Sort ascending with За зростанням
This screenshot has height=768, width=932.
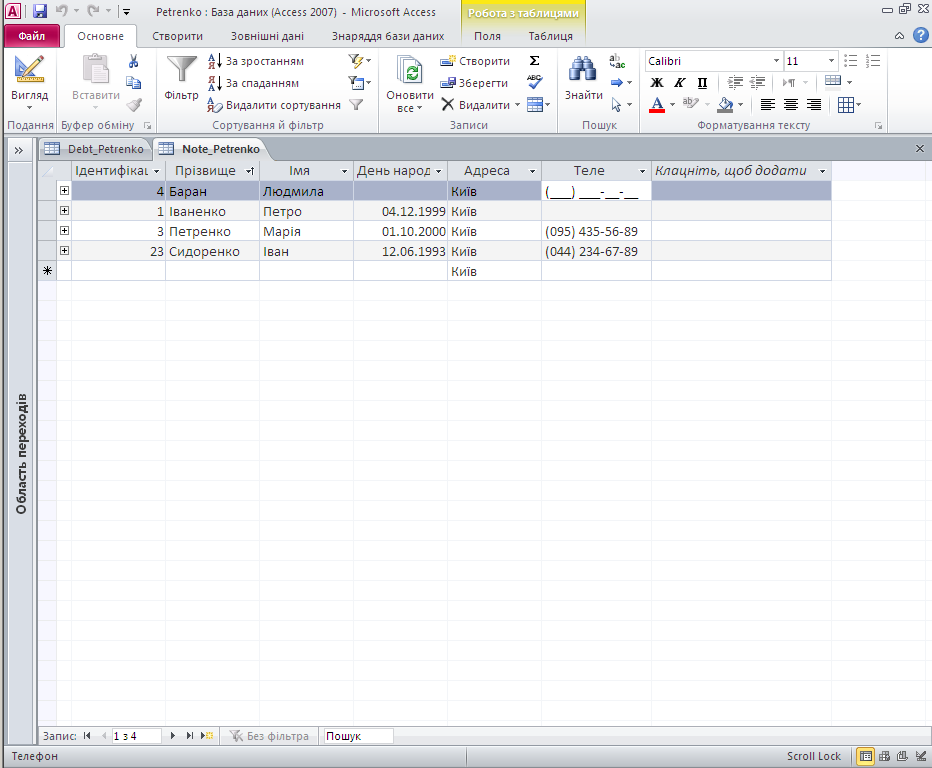[x=255, y=61]
